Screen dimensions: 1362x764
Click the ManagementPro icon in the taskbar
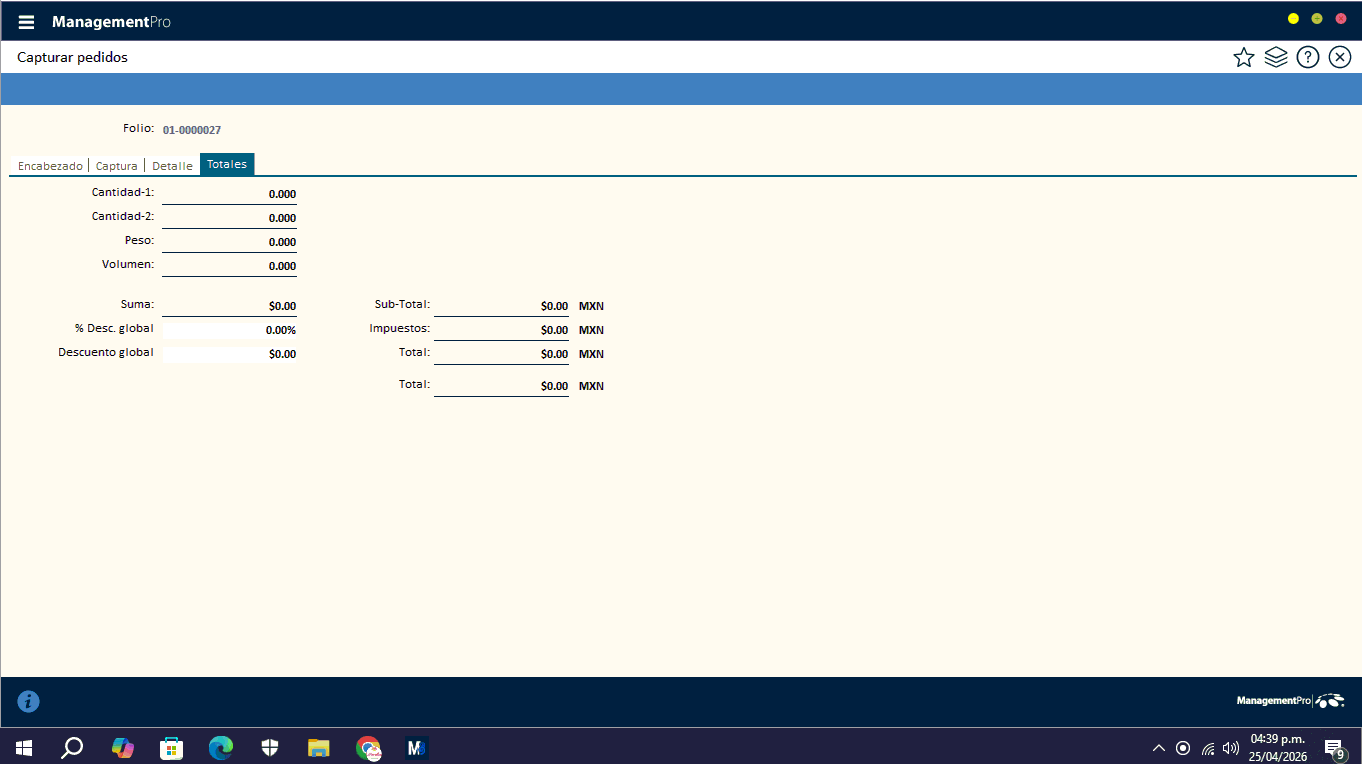(x=417, y=748)
